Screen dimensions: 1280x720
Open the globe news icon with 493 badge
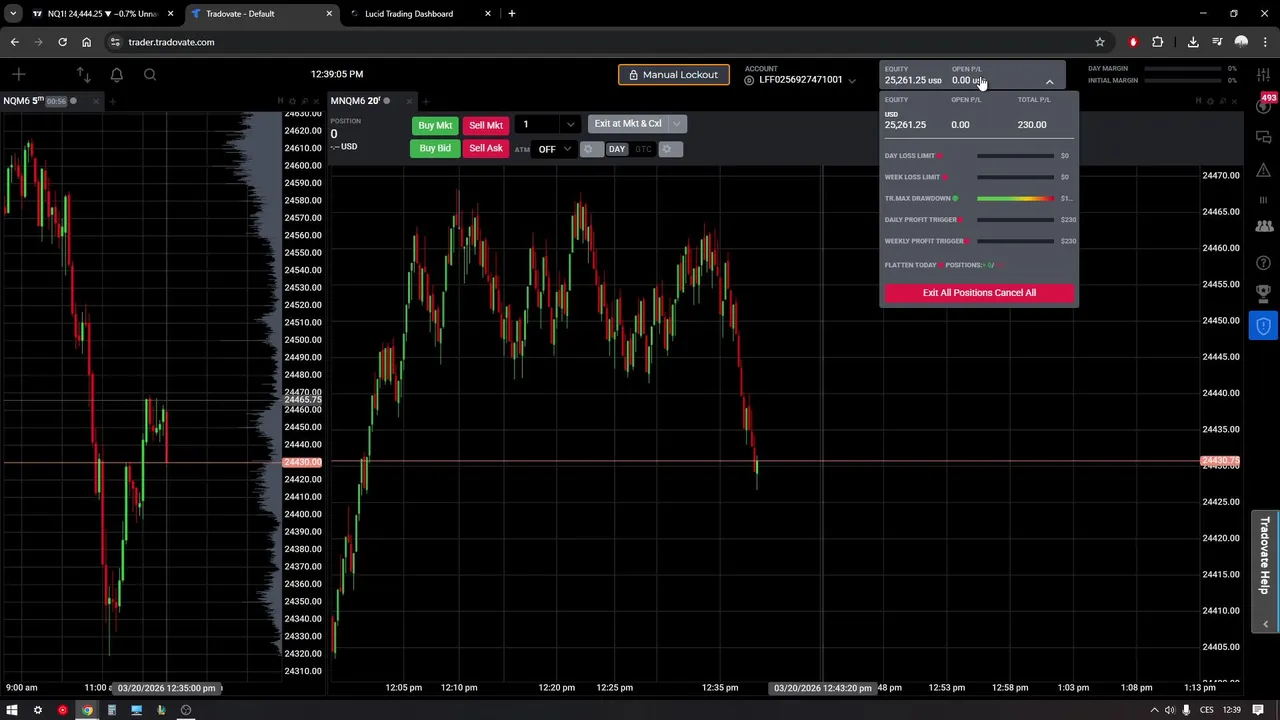(1265, 105)
